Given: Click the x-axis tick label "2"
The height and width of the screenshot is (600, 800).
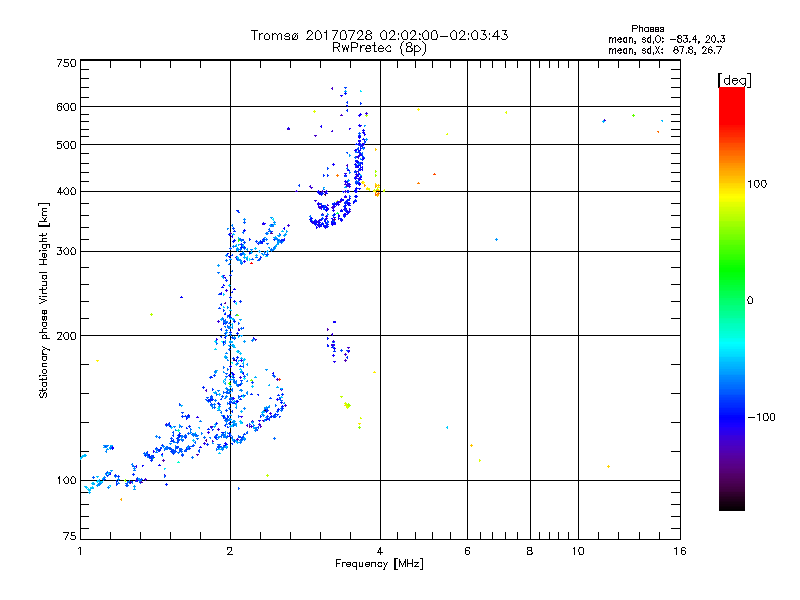Looking at the screenshot, I should pyautogui.click(x=230, y=551).
